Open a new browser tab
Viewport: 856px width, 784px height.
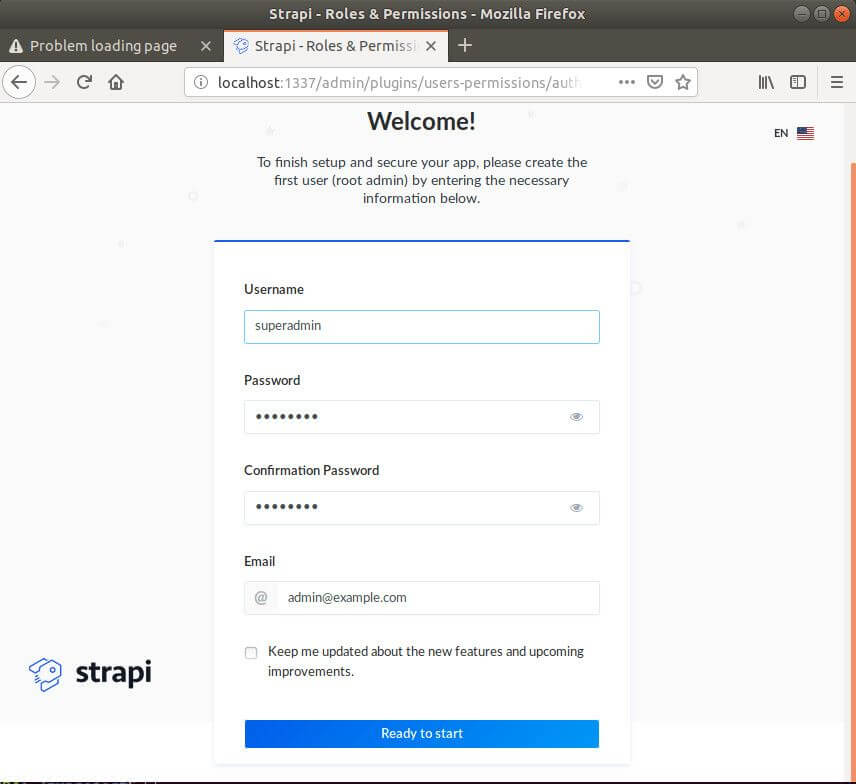(x=464, y=46)
